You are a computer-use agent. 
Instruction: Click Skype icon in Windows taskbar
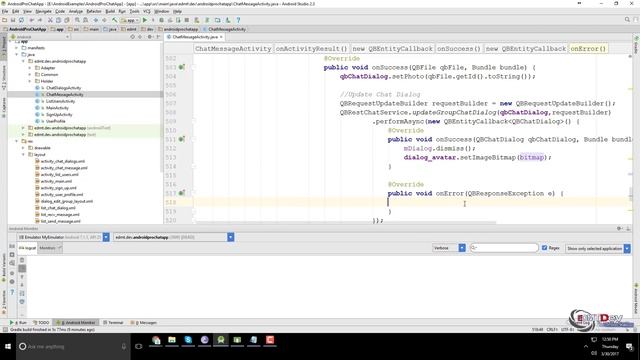pyautogui.click(x=188, y=340)
